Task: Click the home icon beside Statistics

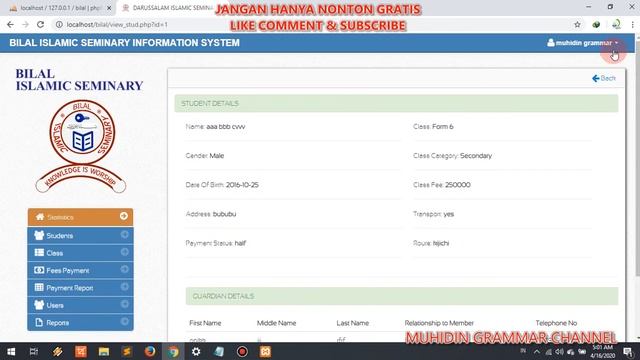Action: tap(40, 217)
